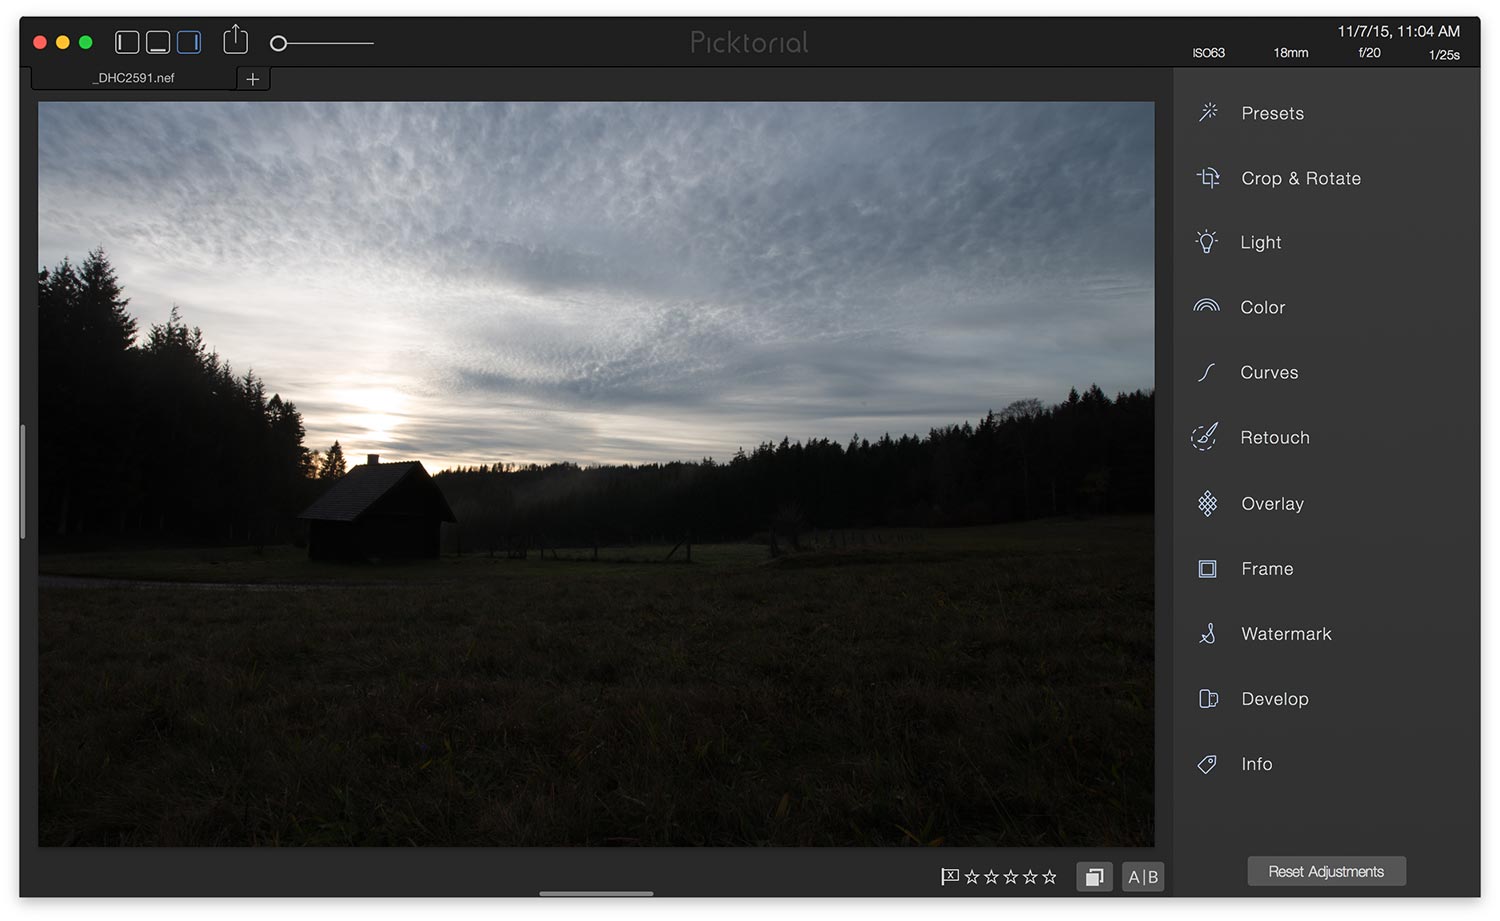Toggle the bottom panel layout button
Image resolution: width=1500 pixels, height=921 pixels.
(x=158, y=42)
